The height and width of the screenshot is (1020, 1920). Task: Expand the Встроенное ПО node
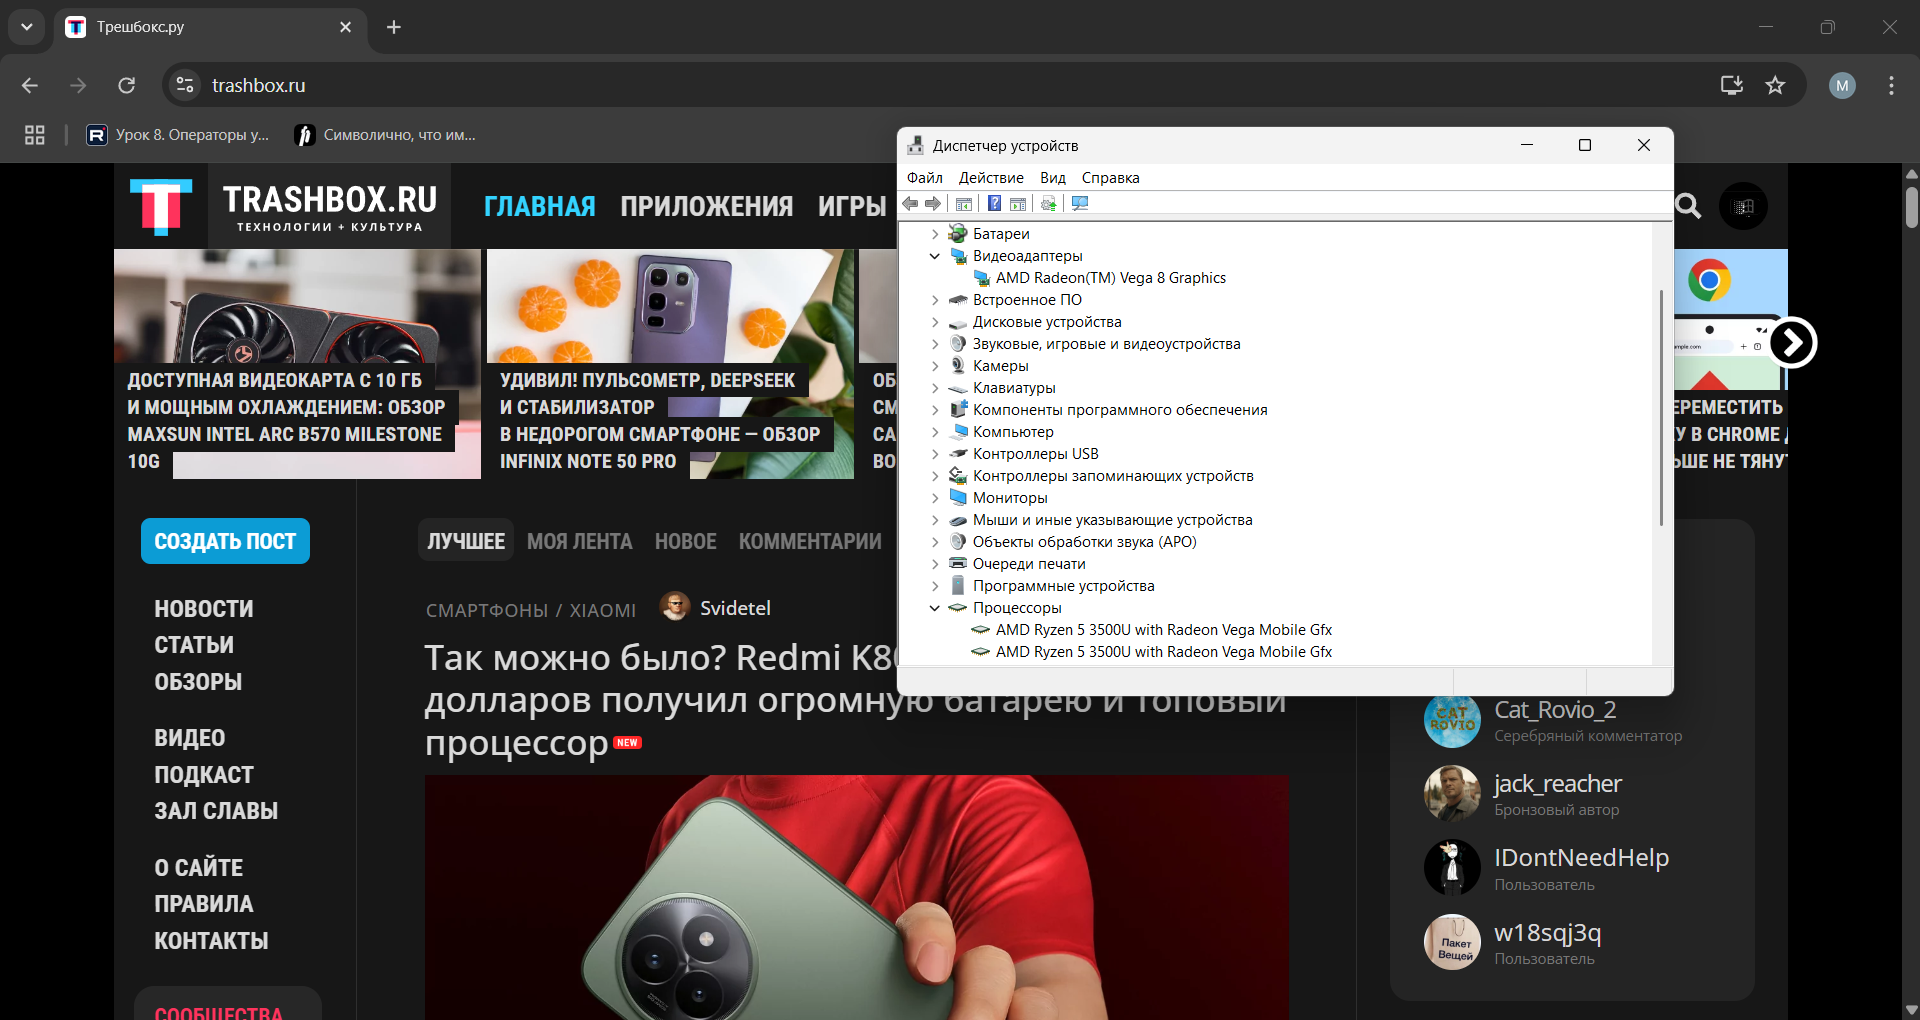935,300
